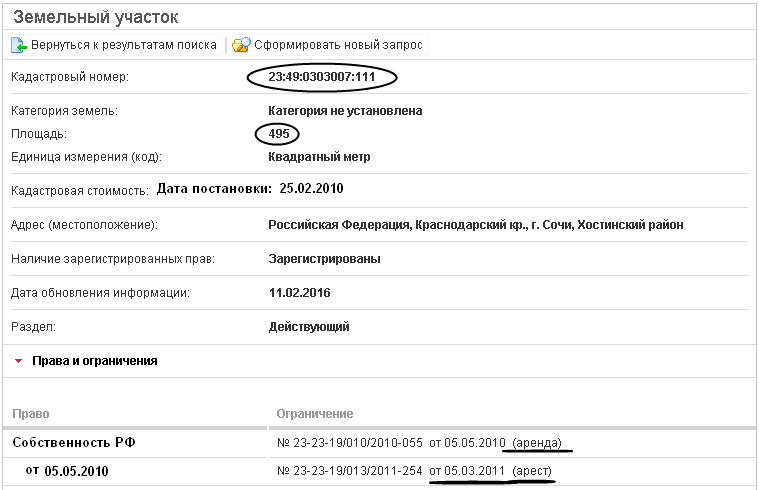Click 'Категория не установлена' value
The image size is (759, 490).
[x=345, y=111]
